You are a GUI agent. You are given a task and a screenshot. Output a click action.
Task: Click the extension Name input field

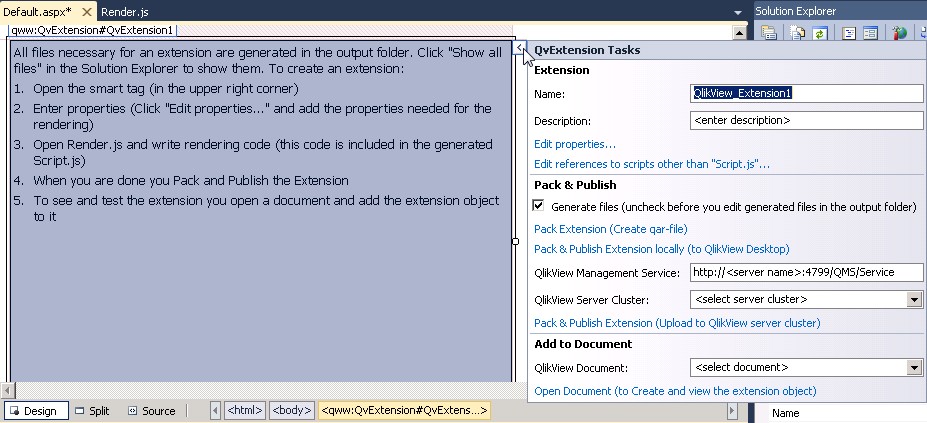[x=806, y=93]
